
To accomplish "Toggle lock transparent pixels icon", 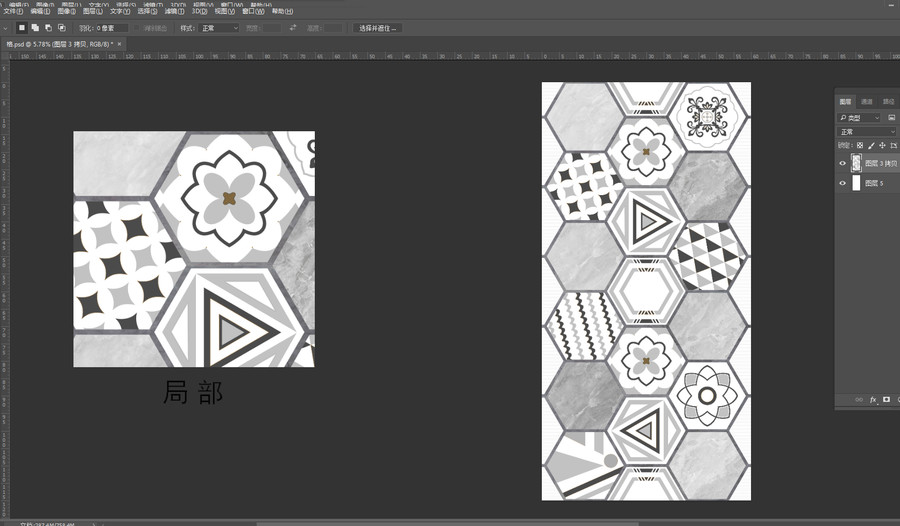I will point(860,146).
